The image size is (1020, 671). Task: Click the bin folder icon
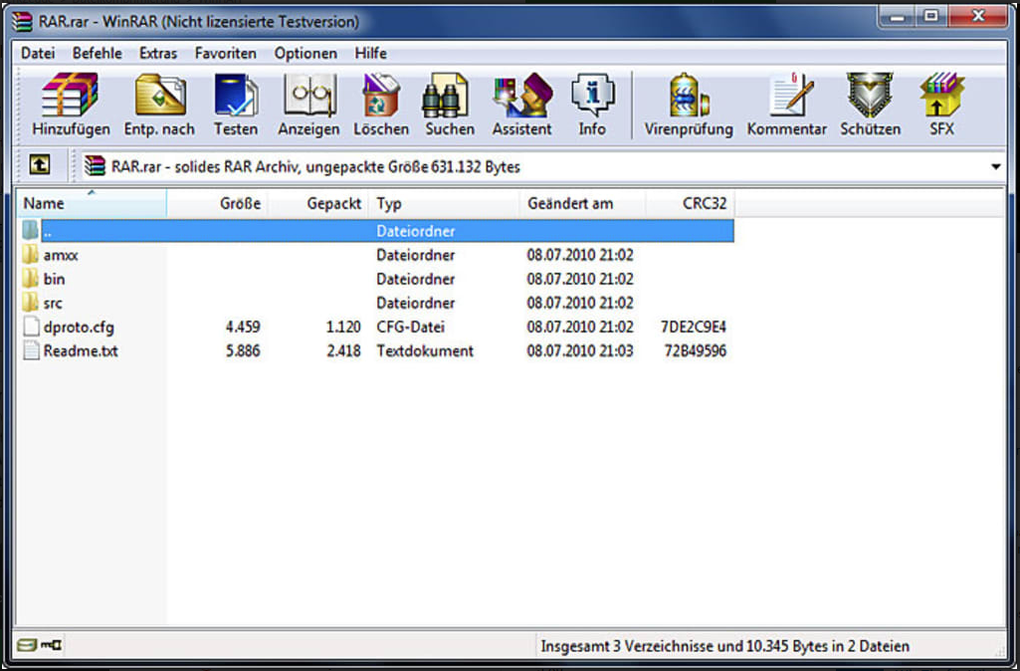(x=31, y=279)
